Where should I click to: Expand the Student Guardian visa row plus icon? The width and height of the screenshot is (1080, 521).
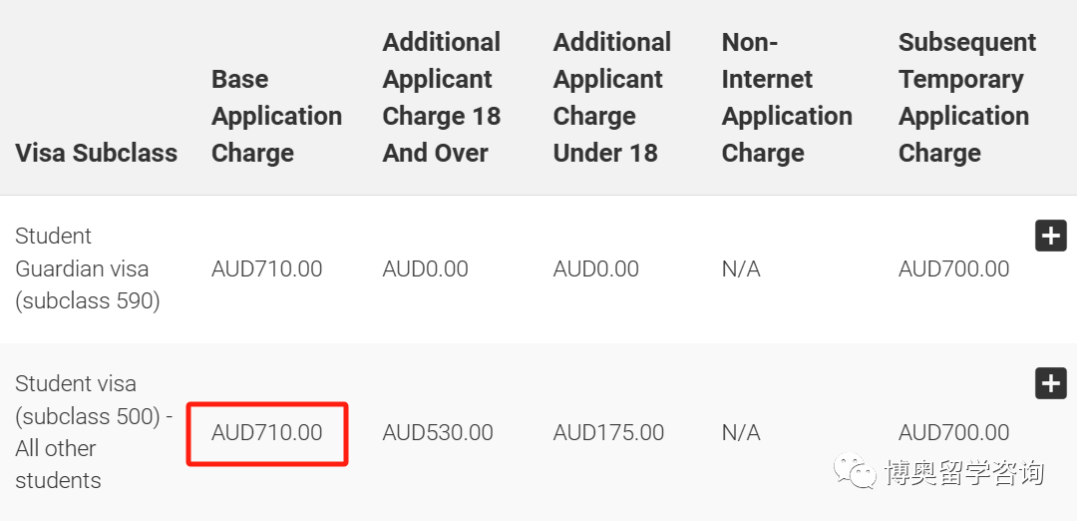click(1050, 236)
